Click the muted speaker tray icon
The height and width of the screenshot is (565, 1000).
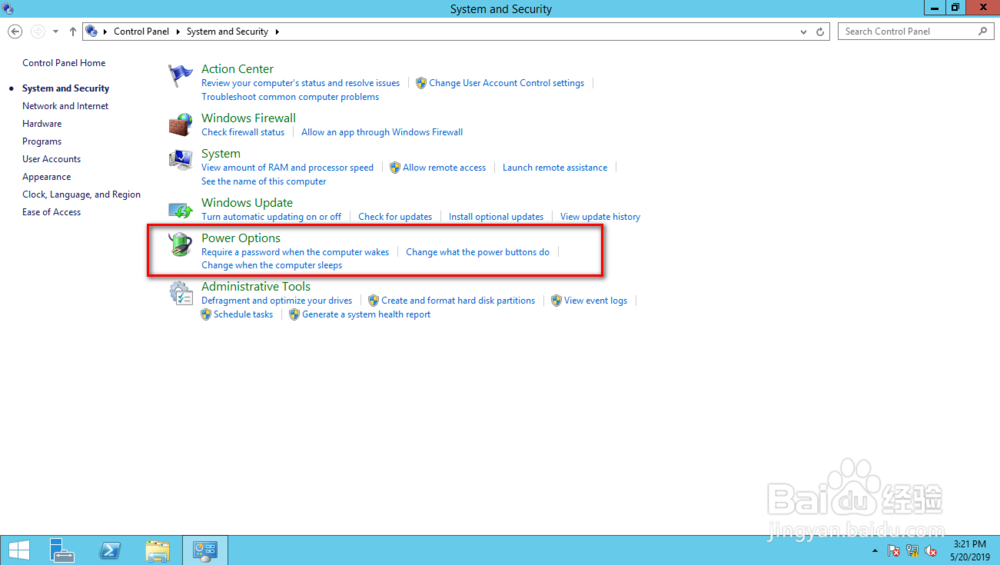[x=930, y=551]
